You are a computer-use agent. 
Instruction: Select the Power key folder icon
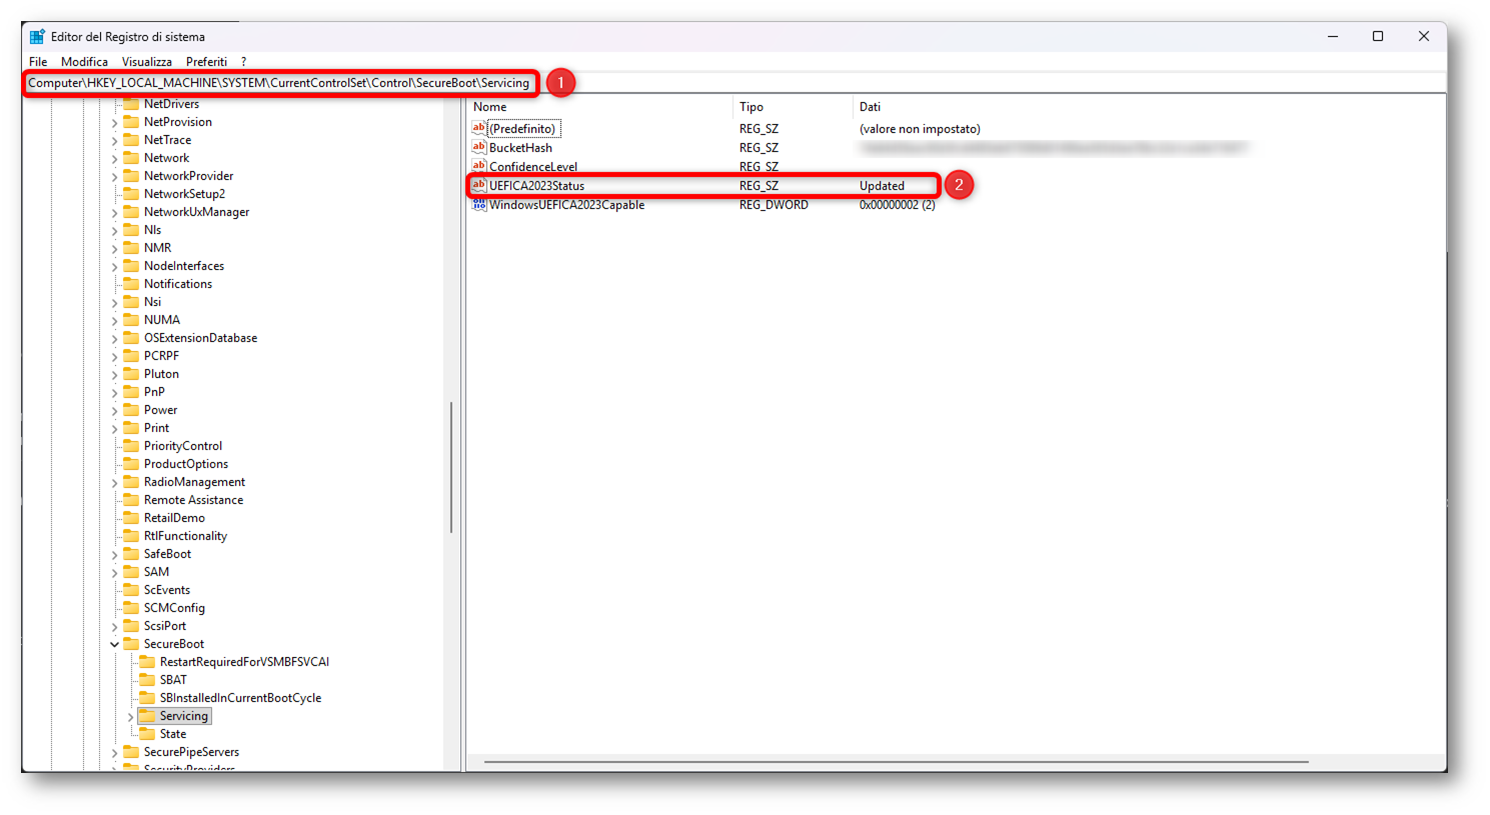(131, 410)
